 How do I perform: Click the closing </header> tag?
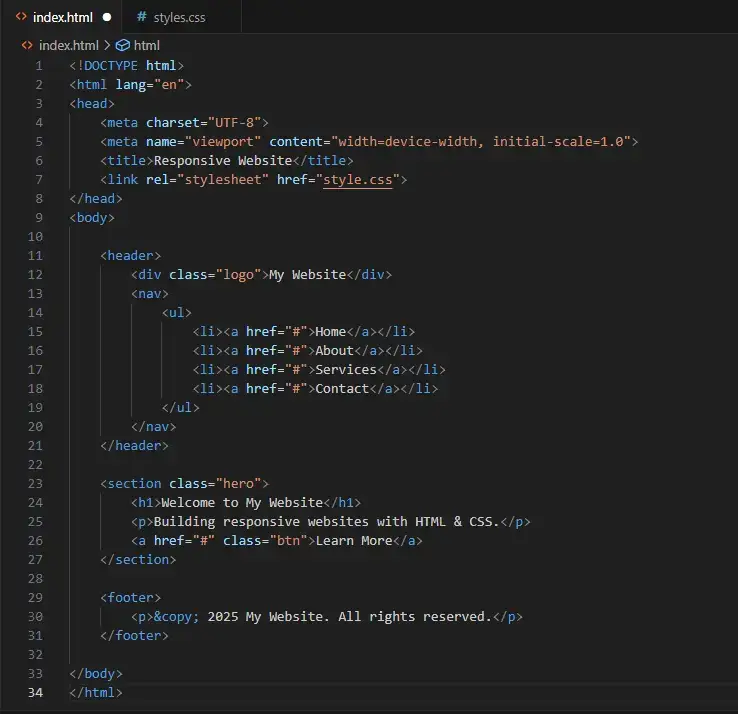[134, 446]
